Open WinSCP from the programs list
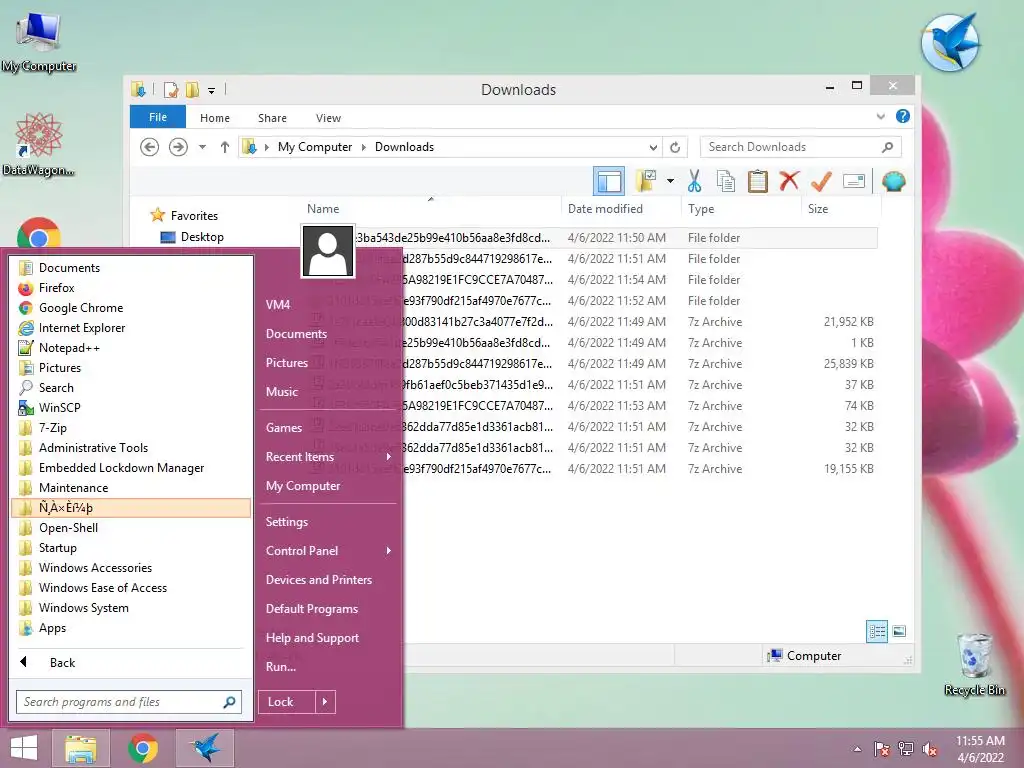The height and width of the screenshot is (768, 1024). (59, 408)
